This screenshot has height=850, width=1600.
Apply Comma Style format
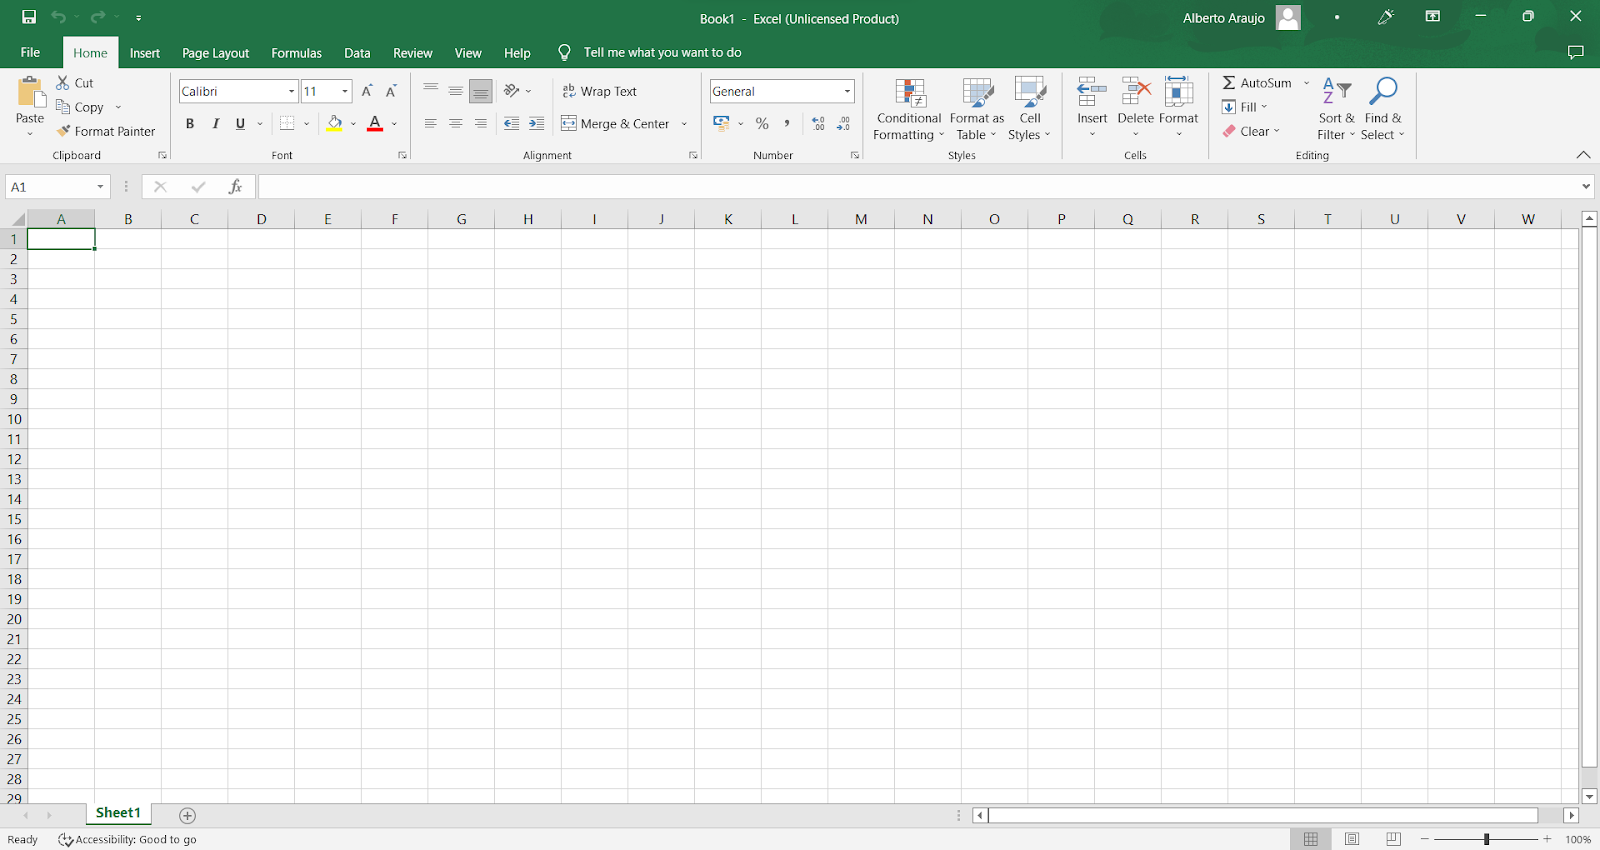(x=787, y=124)
